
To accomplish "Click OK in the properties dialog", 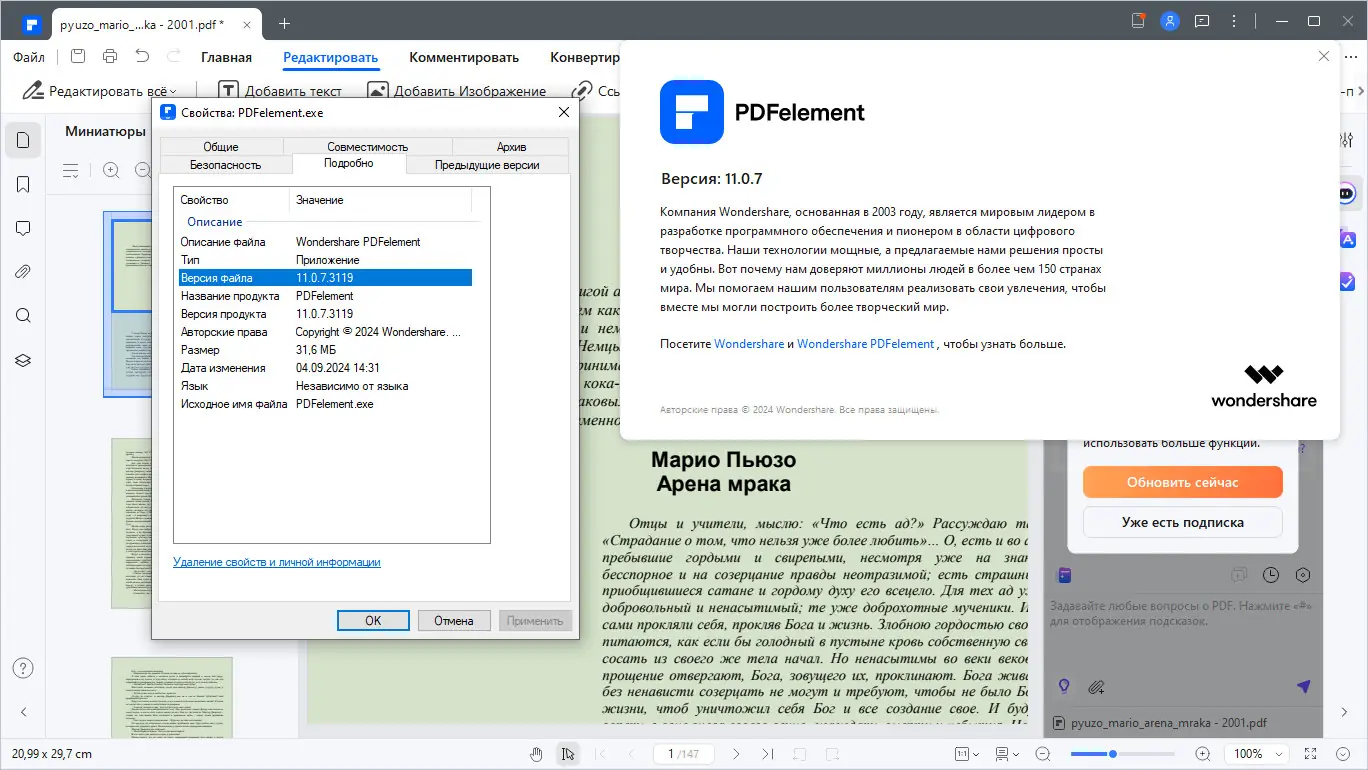I will click(373, 620).
